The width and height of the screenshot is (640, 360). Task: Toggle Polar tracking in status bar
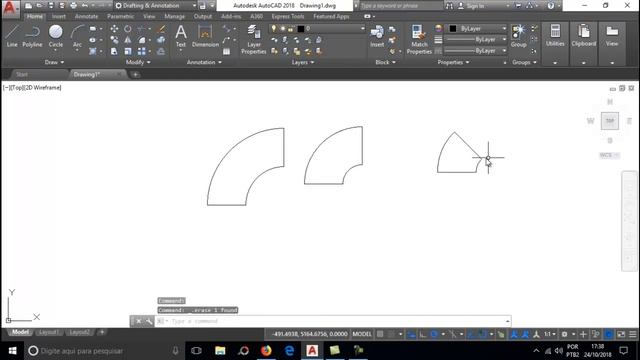pyautogui.click(x=434, y=334)
